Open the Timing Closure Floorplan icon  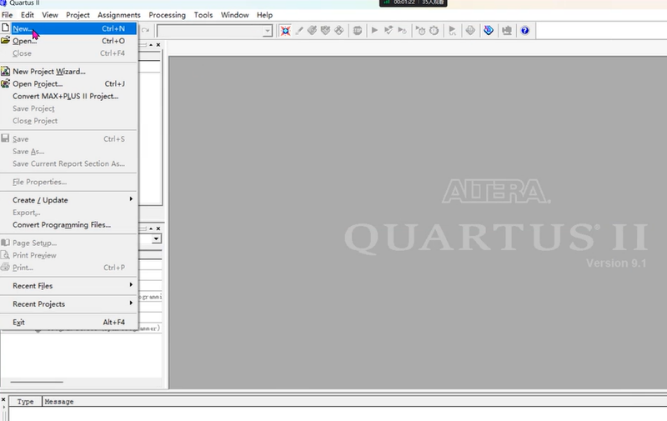(x=339, y=31)
